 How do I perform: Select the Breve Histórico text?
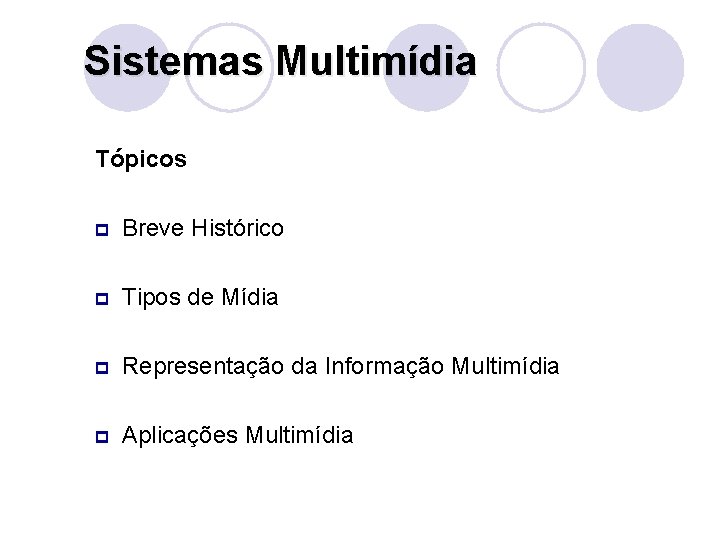pos(202,229)
